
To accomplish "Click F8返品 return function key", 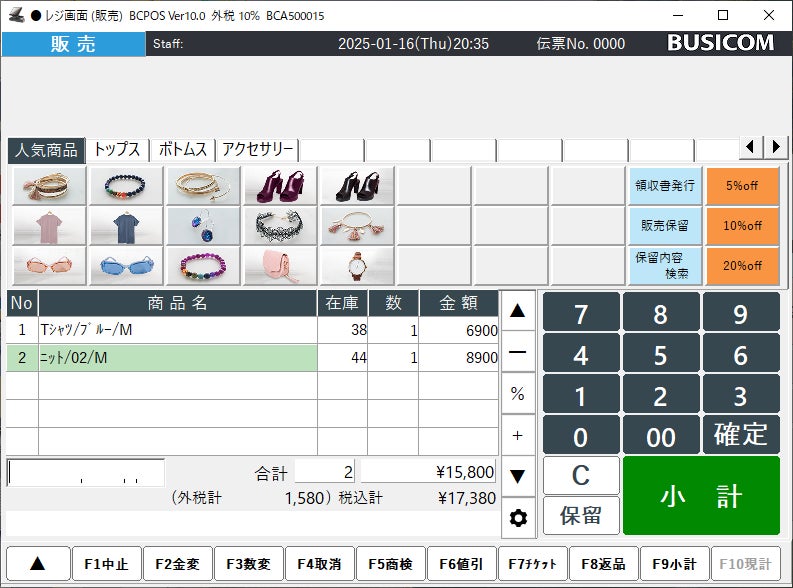I will click(x=603, y=564).
